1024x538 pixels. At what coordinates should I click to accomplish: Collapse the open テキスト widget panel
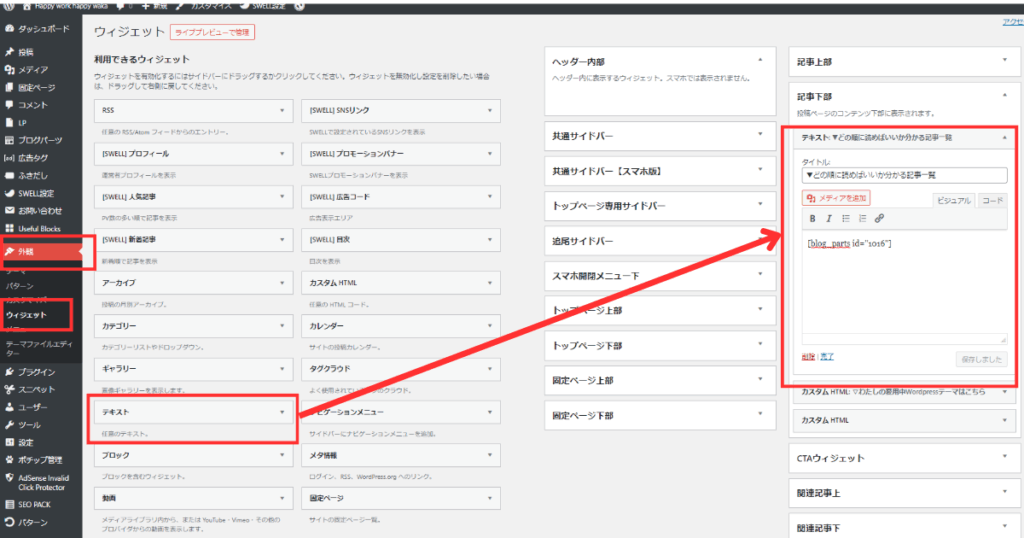(x=1004, y=137)
